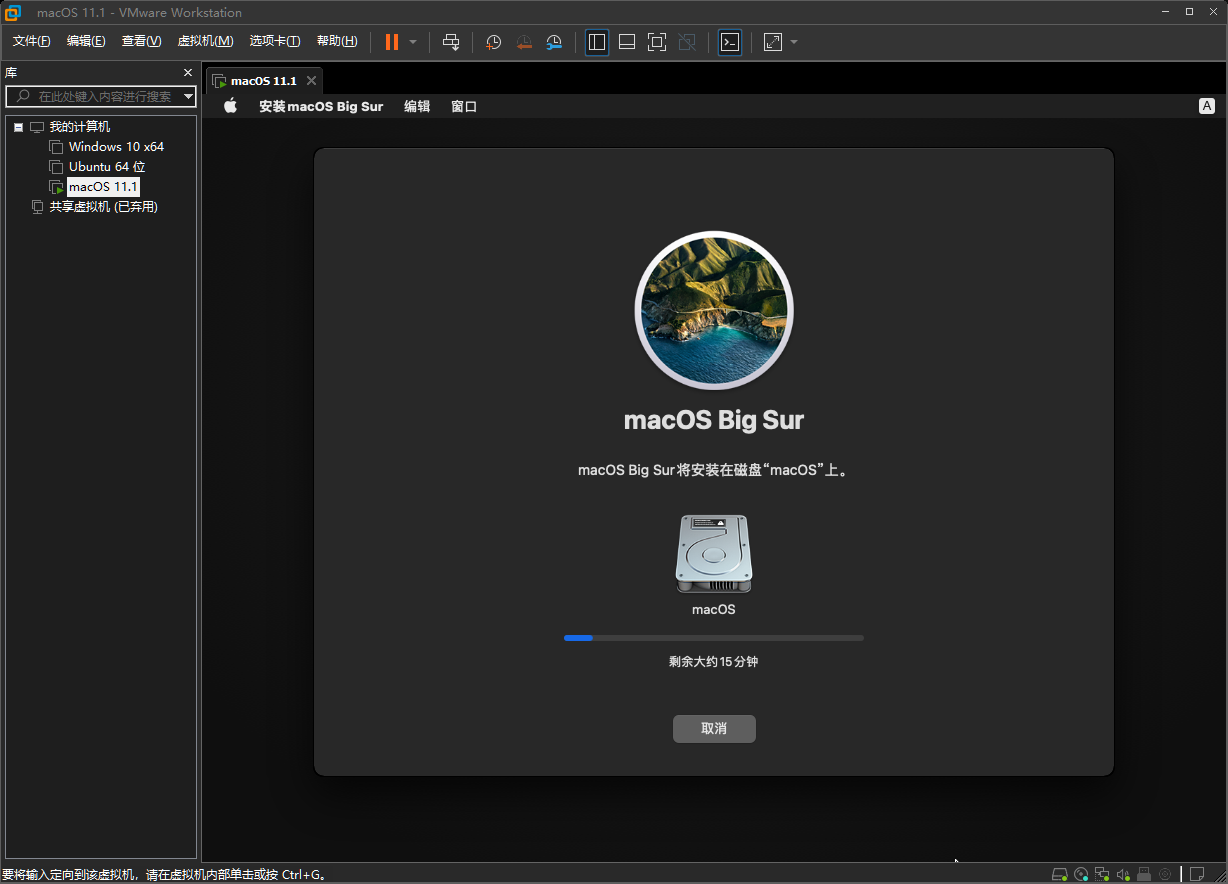Click the network adapter status bar icon
This screenshot has width=1228, height=884.
pyautogui.click(x=1102, y=874)
